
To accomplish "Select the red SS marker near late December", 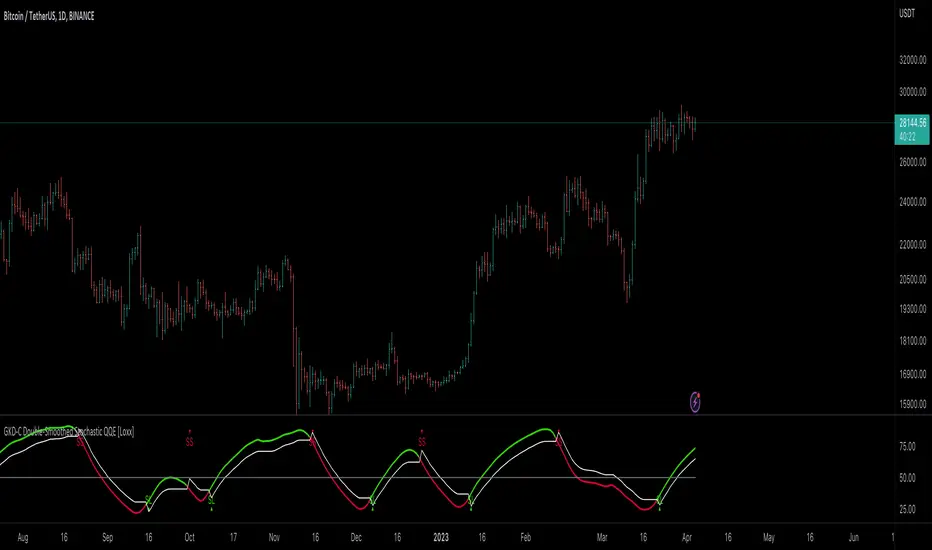I will coord(422,442).
